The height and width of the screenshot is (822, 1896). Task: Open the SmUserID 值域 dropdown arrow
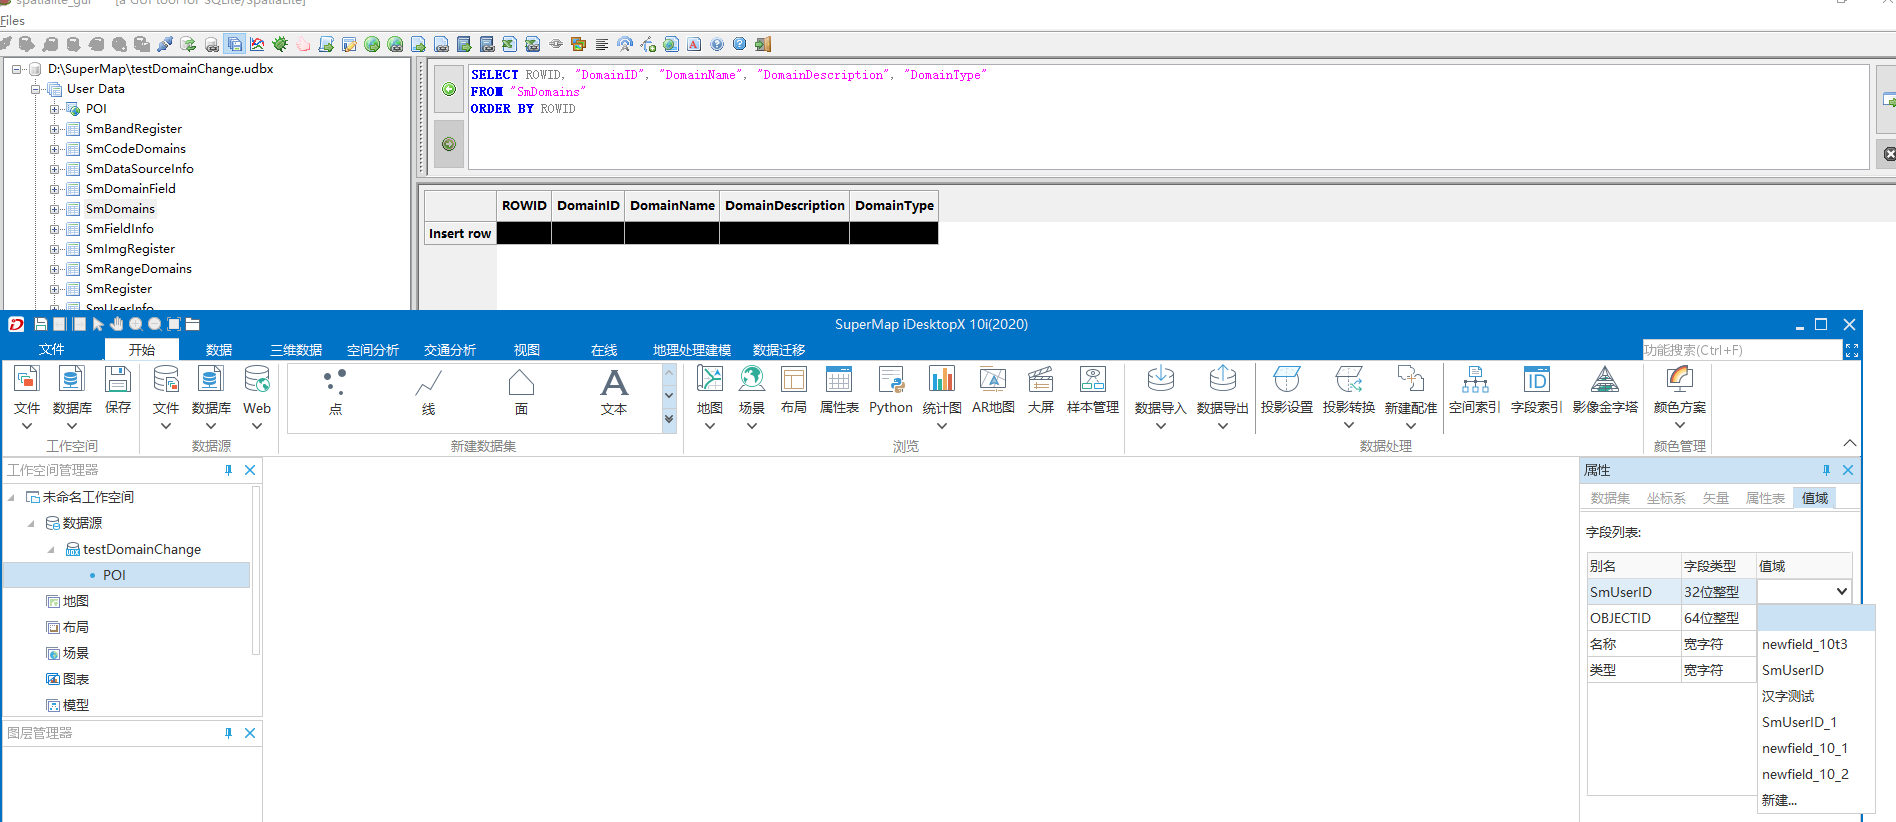[1841, 592]
